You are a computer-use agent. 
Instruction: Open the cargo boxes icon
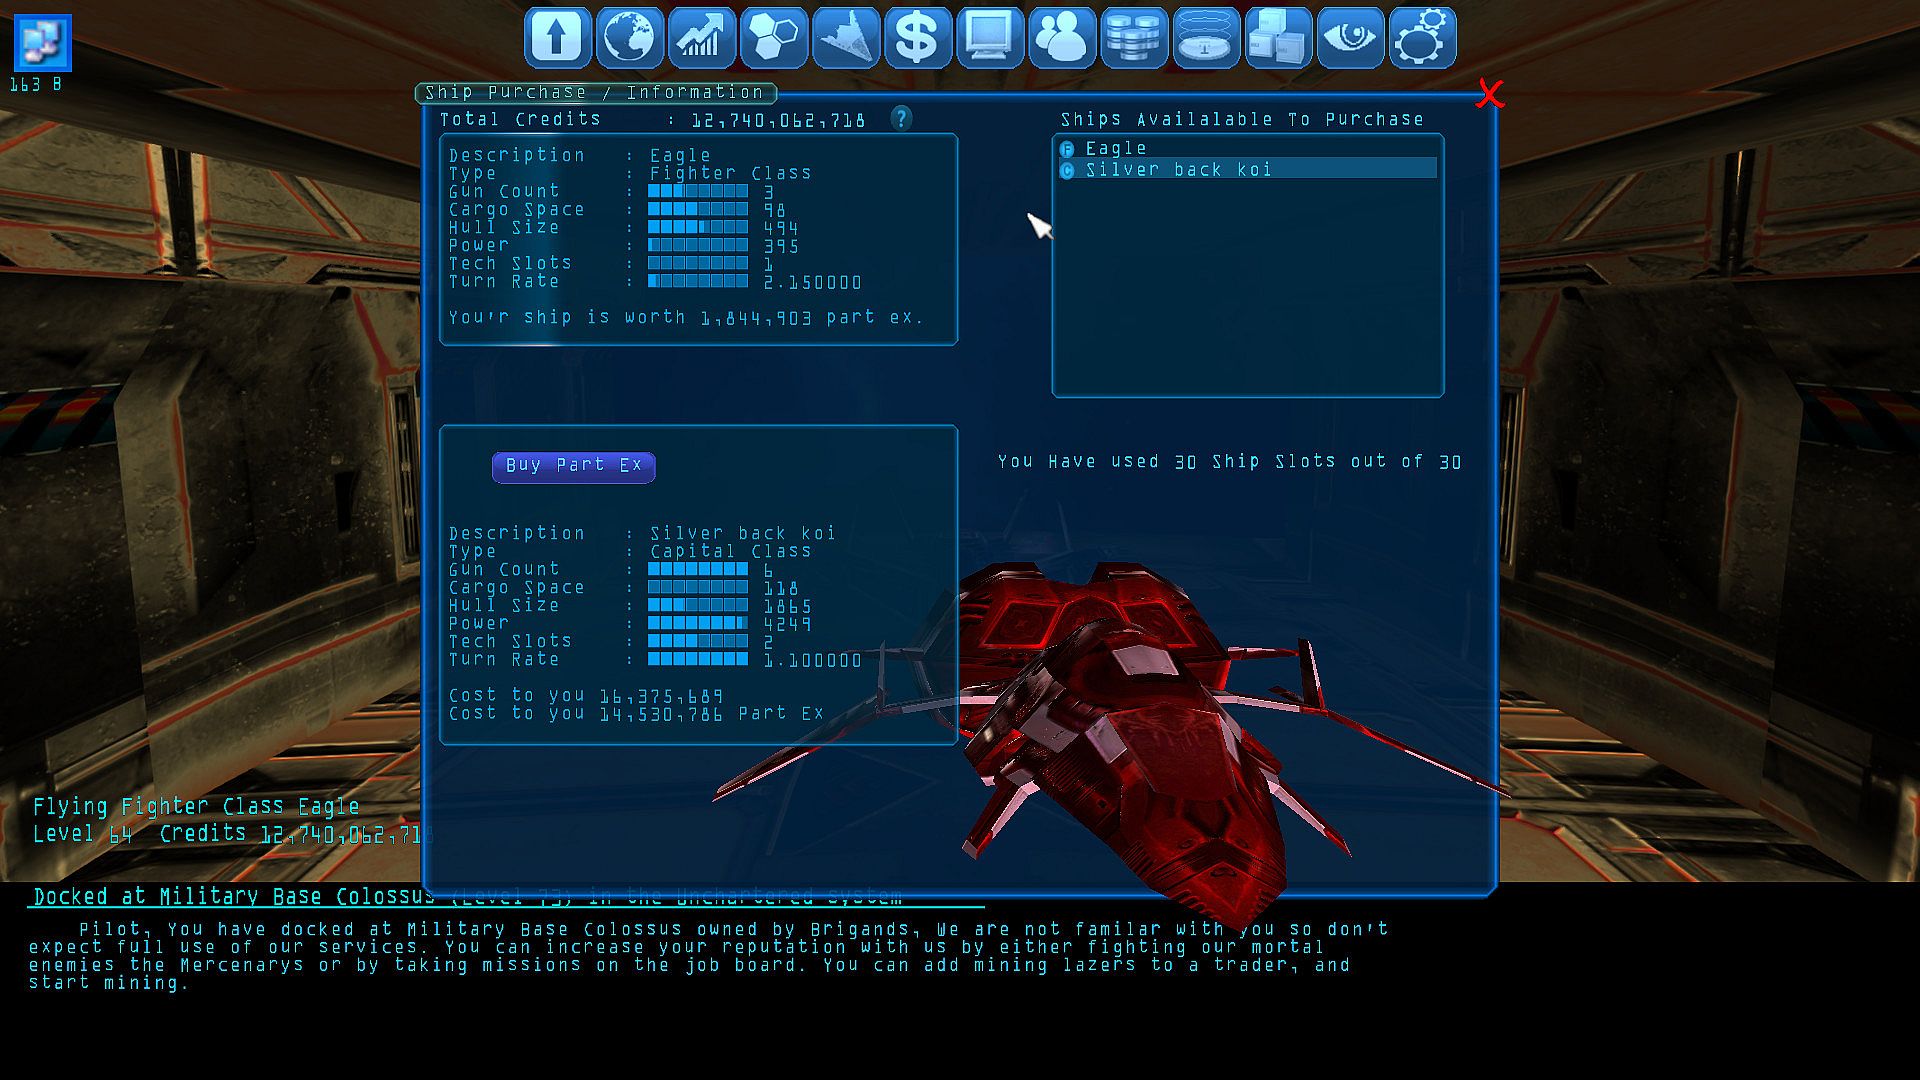coord(1278,38)
